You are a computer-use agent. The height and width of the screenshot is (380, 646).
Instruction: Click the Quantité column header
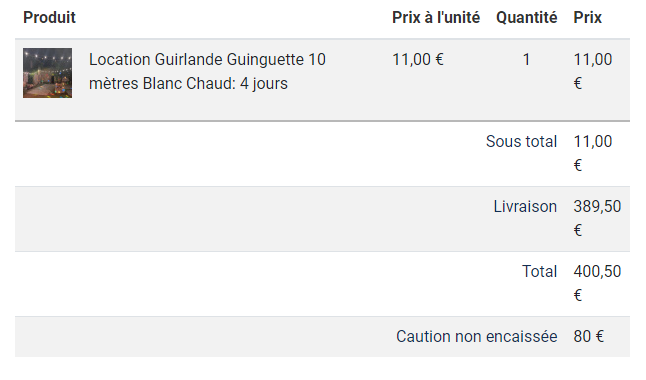[x=527, y=17]
